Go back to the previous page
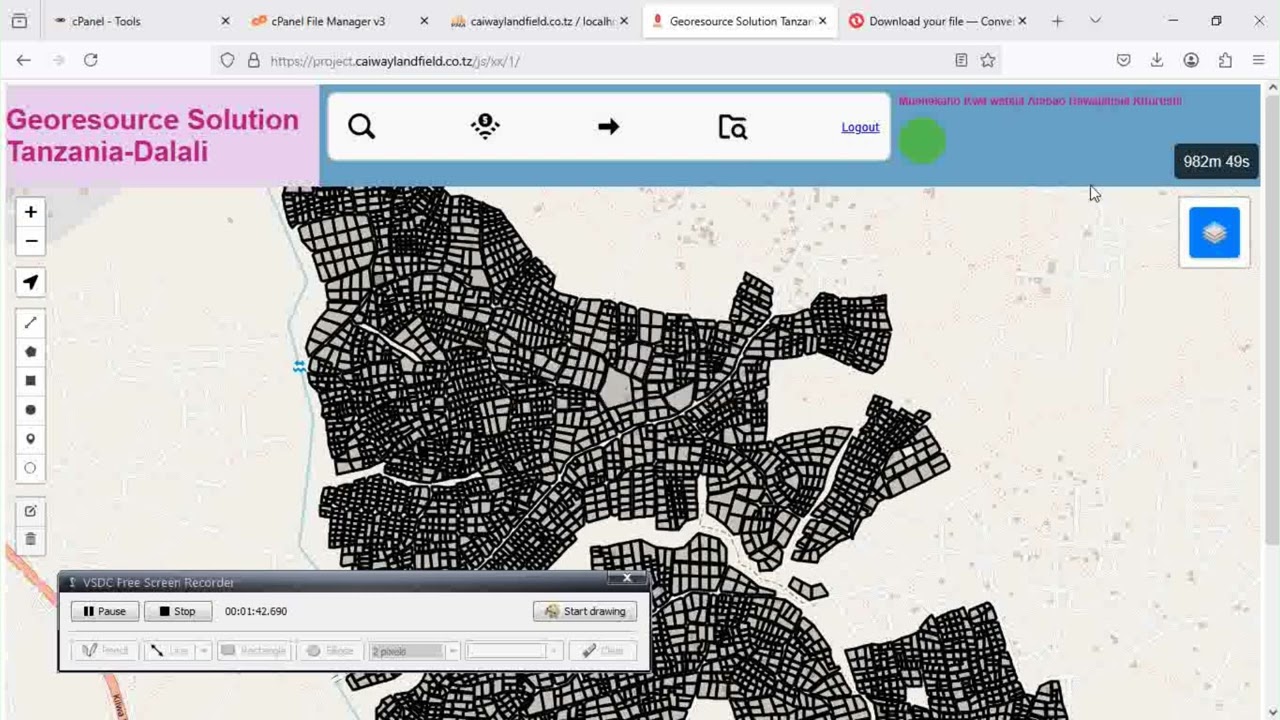Viewport: 1280px width, 720px height. [23, 60]
